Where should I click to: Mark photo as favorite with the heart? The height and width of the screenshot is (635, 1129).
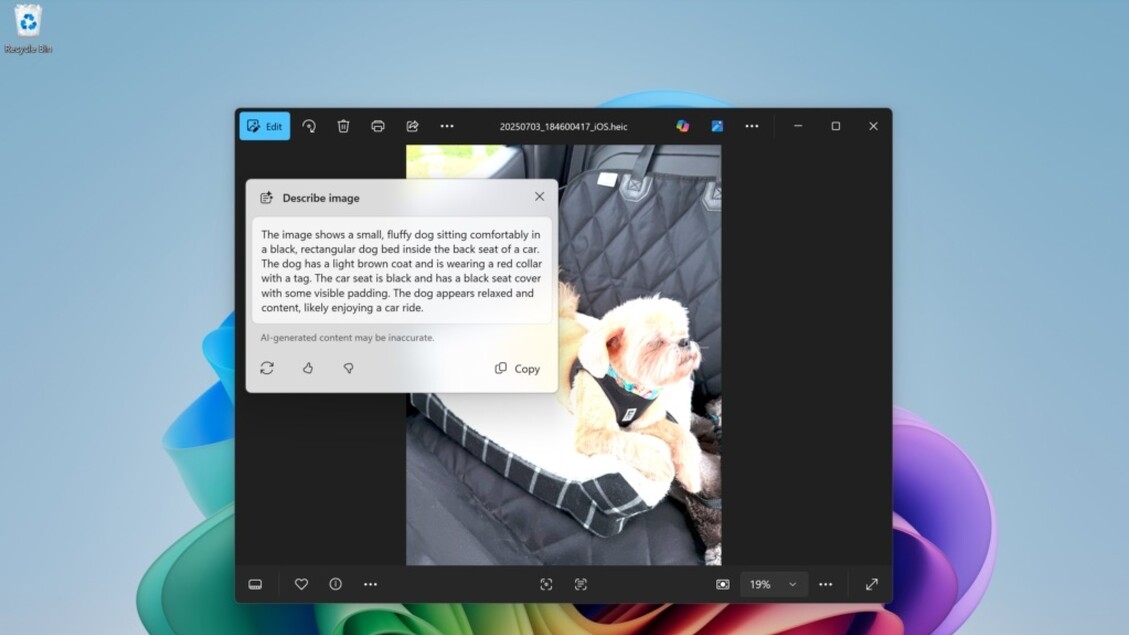tap(301, 584)
